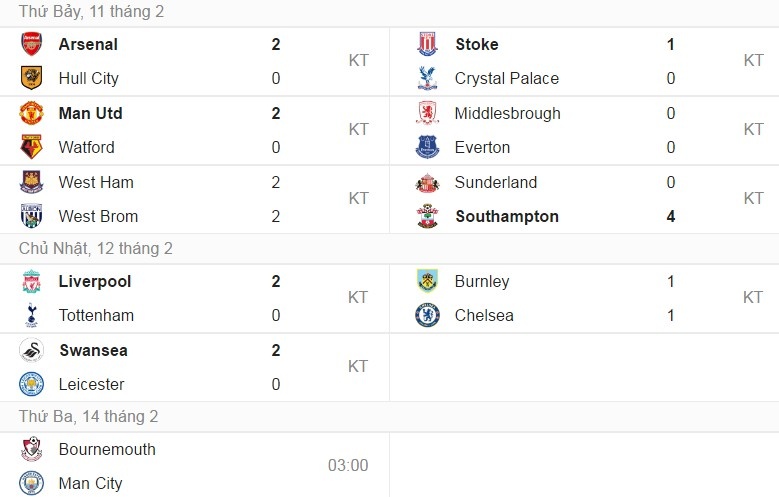The image size is (779, 497).
Task: Click the Man Utd club crest
Action: point(31,113)
